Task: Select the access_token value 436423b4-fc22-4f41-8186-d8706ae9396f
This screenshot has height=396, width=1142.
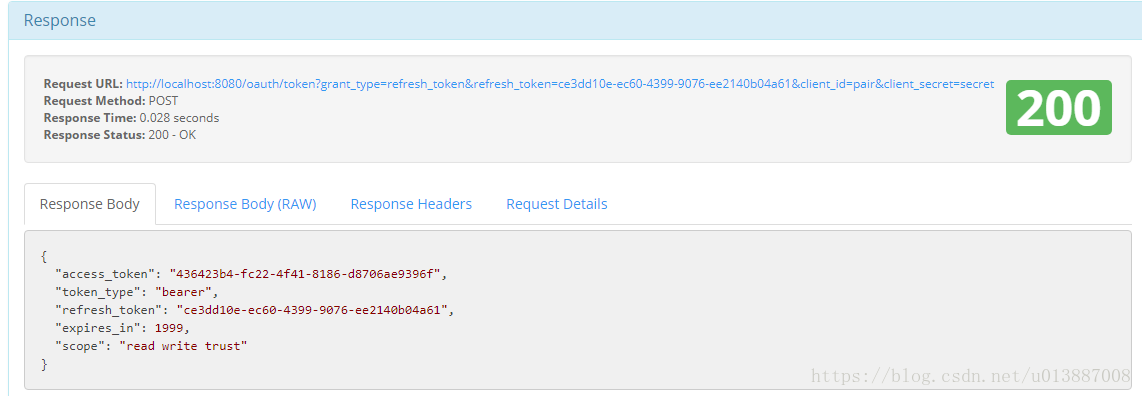Action: click(306, 274)
